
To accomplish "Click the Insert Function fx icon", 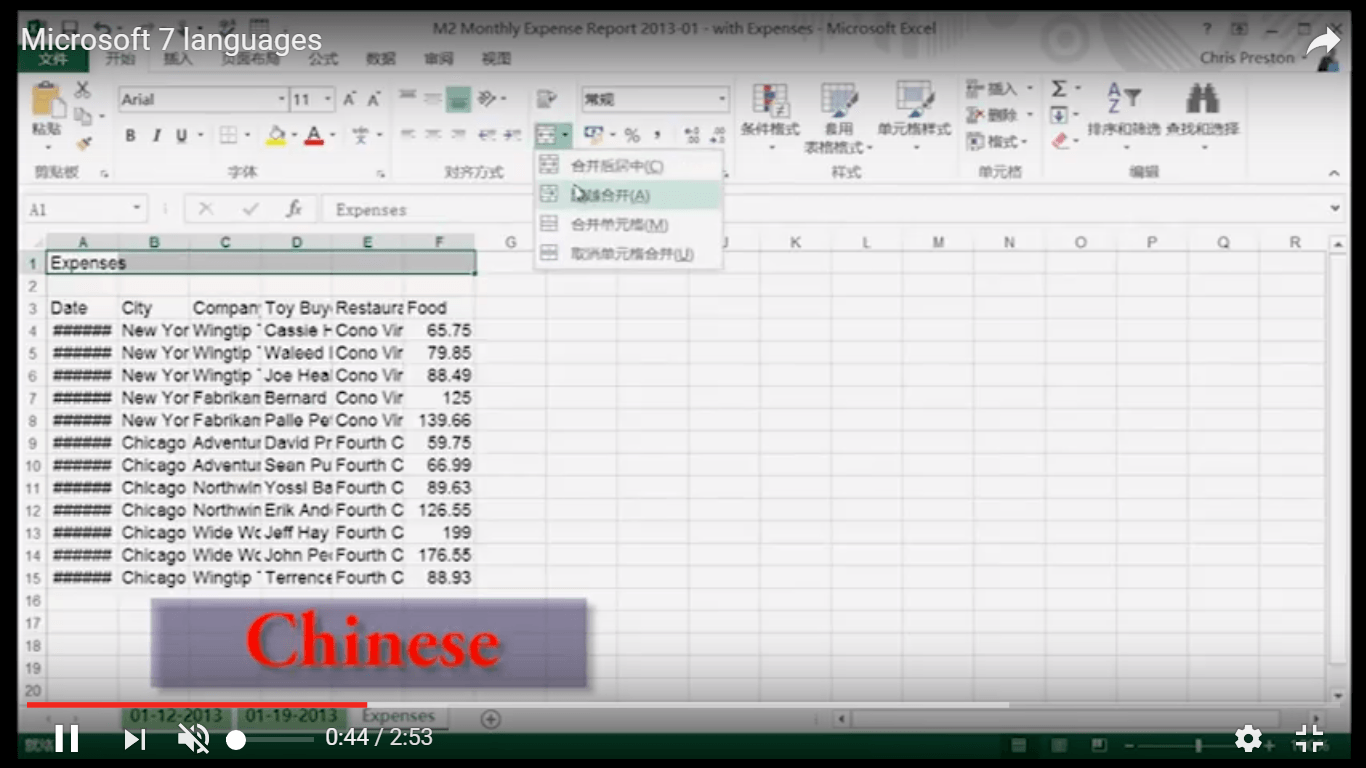I will pyautogui.click(x=294, y=209).
